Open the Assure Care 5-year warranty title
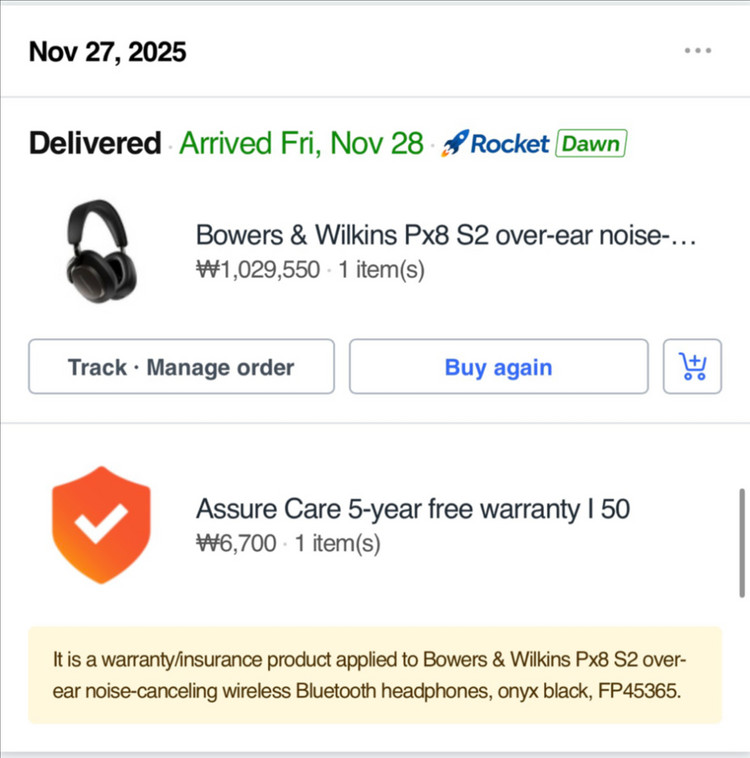 point(413,509)
